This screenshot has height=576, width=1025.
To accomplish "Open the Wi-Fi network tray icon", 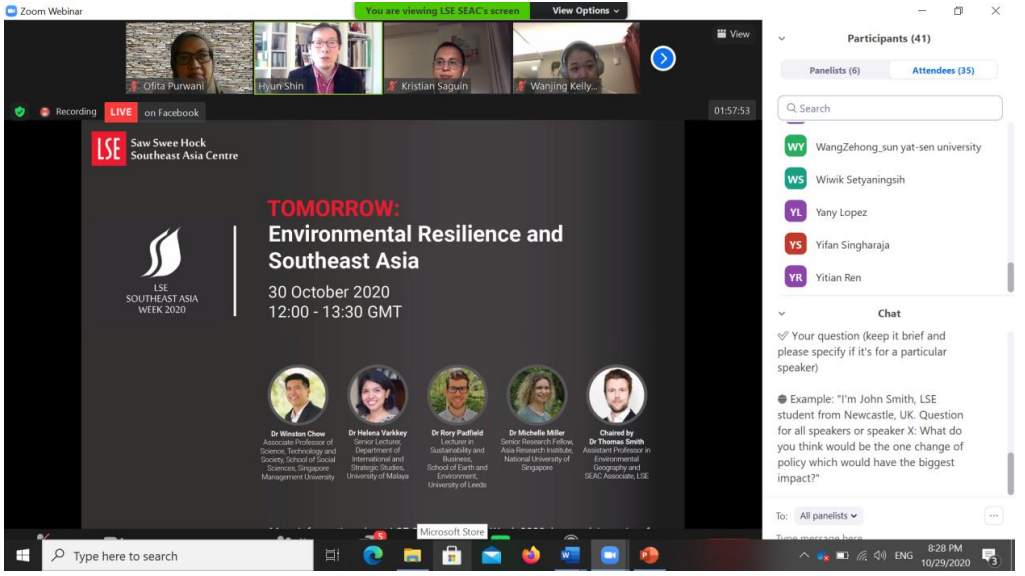I will 862,556.
